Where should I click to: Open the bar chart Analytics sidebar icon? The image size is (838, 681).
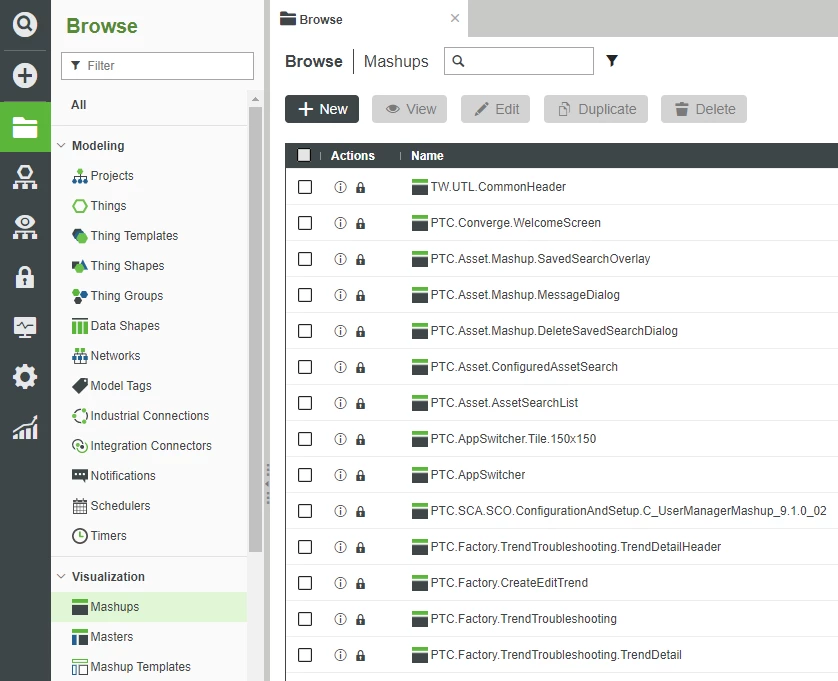click(25, 428)
